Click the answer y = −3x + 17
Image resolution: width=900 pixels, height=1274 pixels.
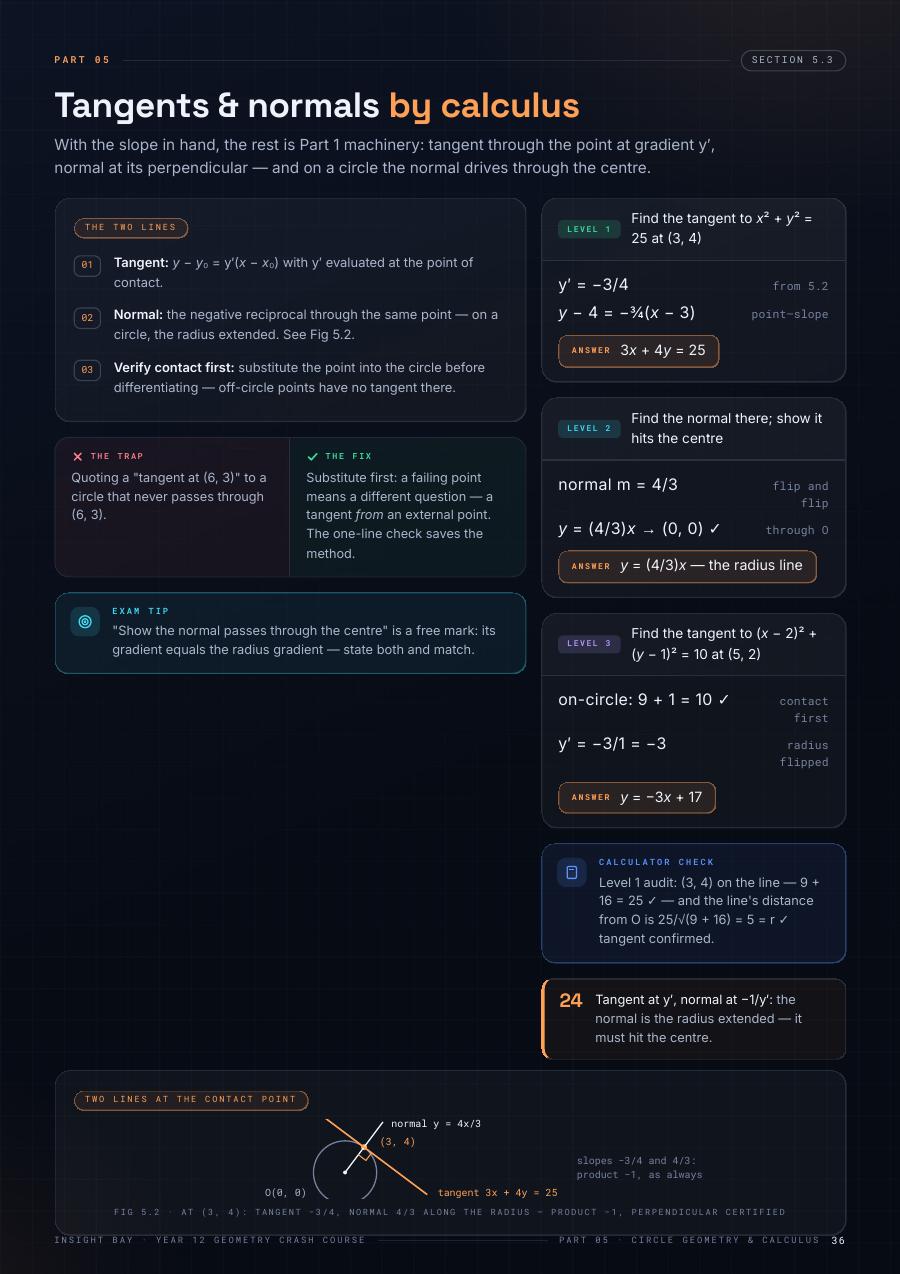637,797
